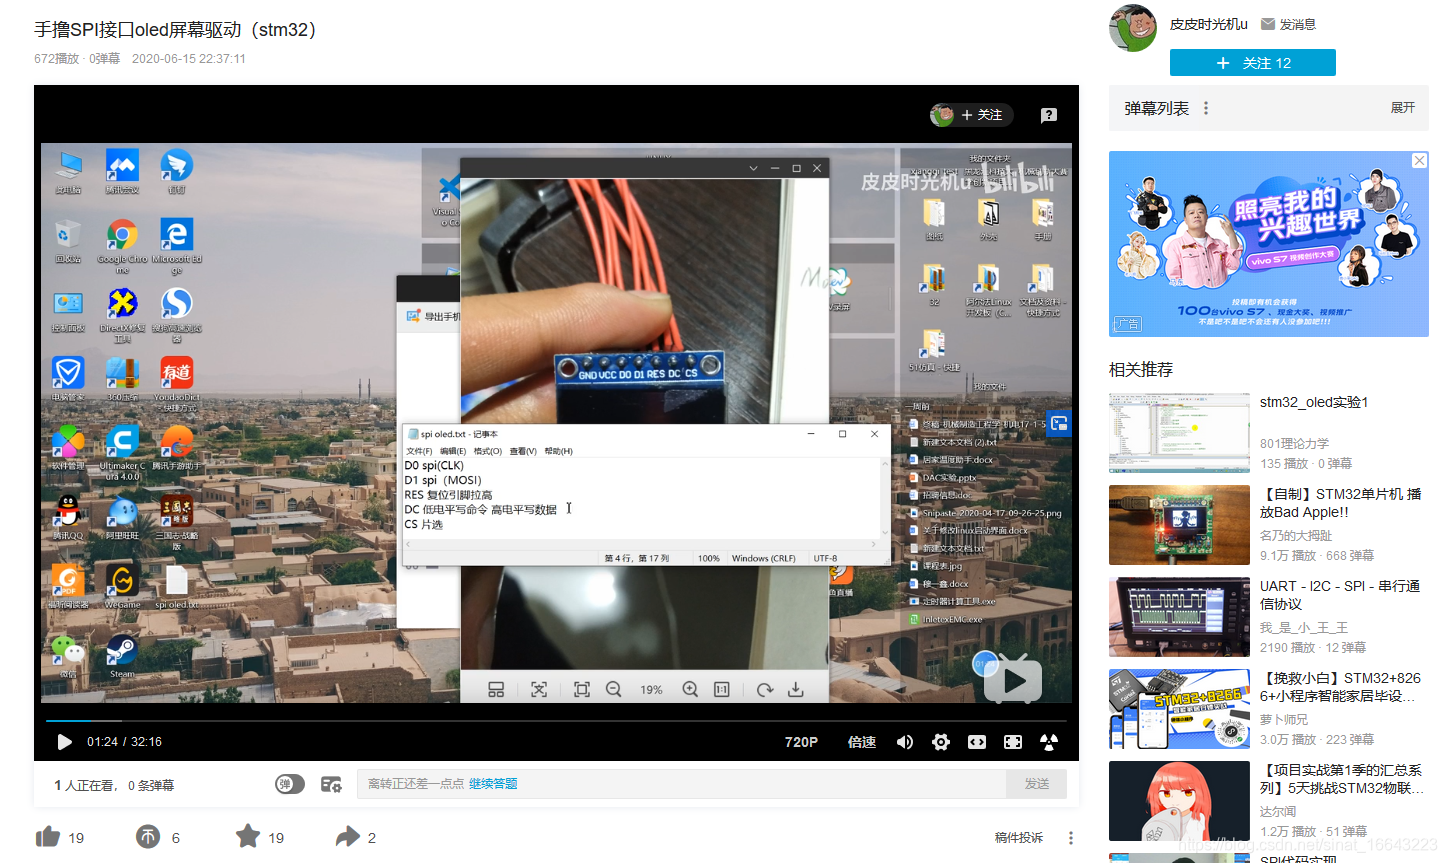The width and height of the screenshot is (1447, 863).
Task: Enter web fullscreen mode in player
Action: tap(1013, 742)
